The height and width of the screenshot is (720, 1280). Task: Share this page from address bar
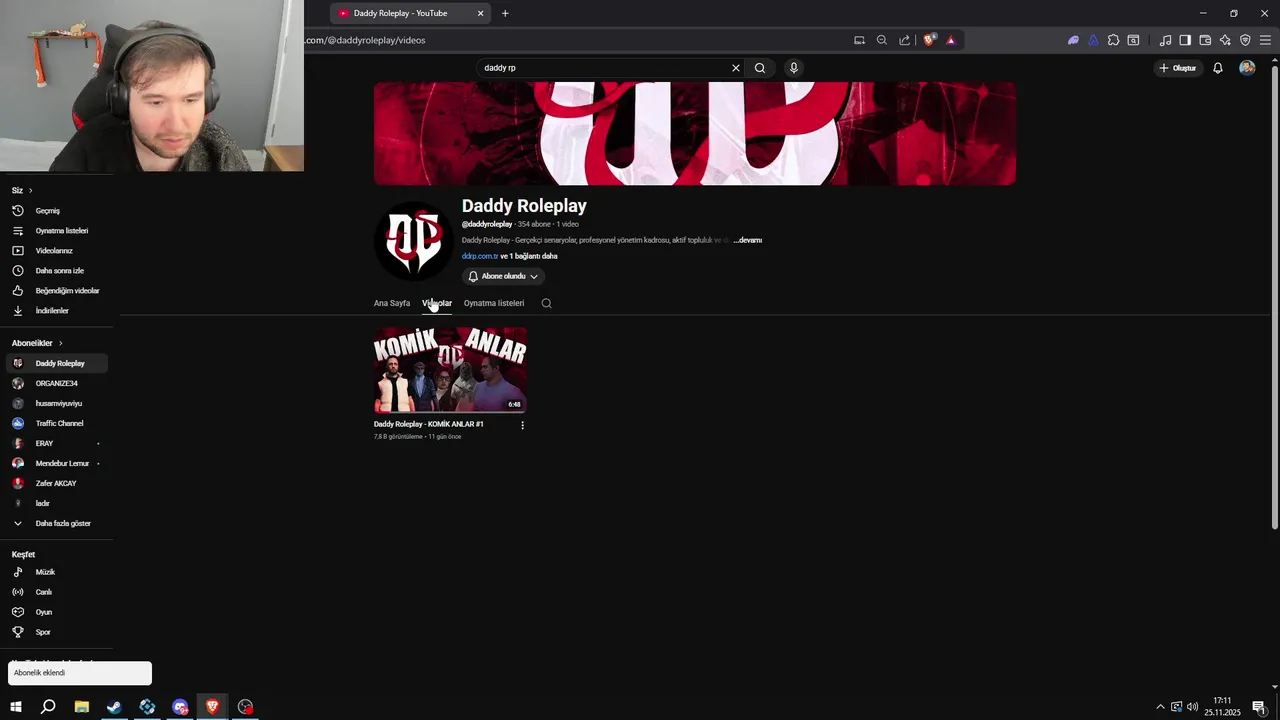tap(905, 40)
